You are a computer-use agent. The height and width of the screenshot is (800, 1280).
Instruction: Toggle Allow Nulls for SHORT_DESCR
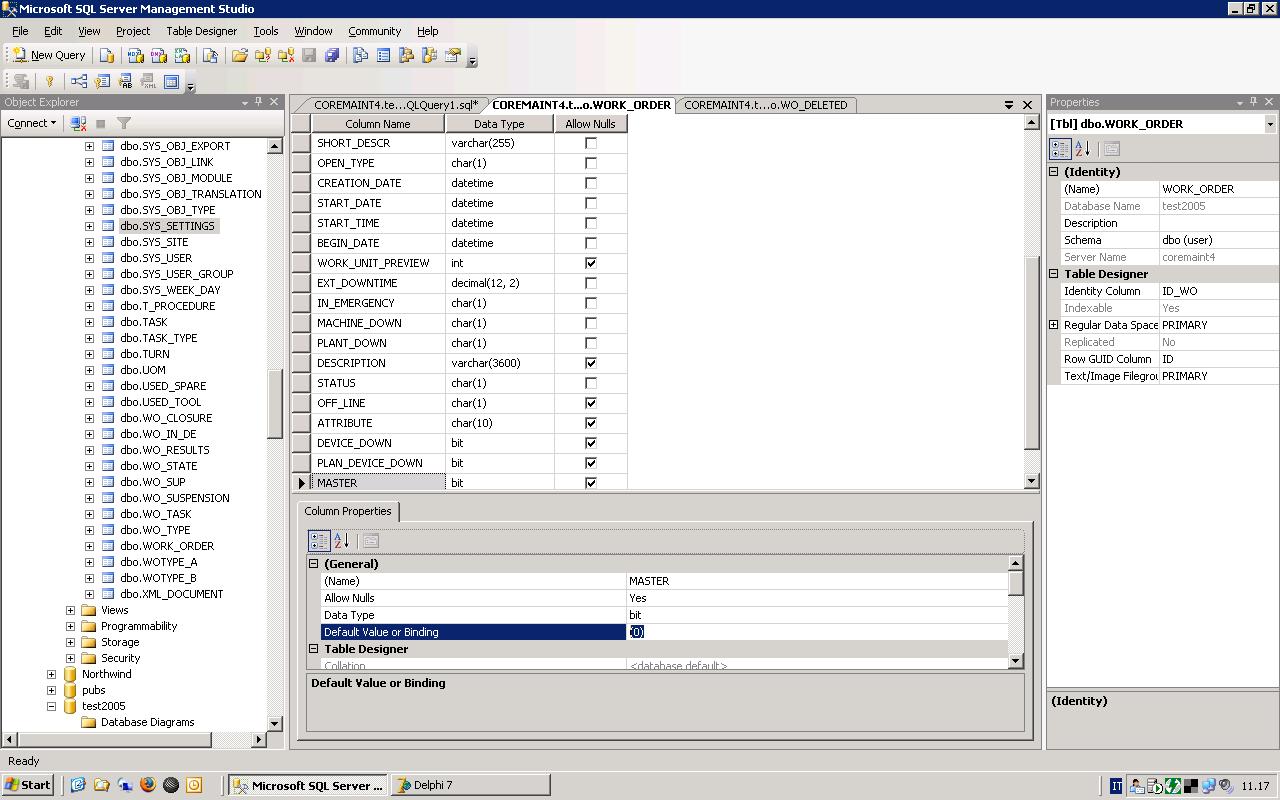click(591, 143)
